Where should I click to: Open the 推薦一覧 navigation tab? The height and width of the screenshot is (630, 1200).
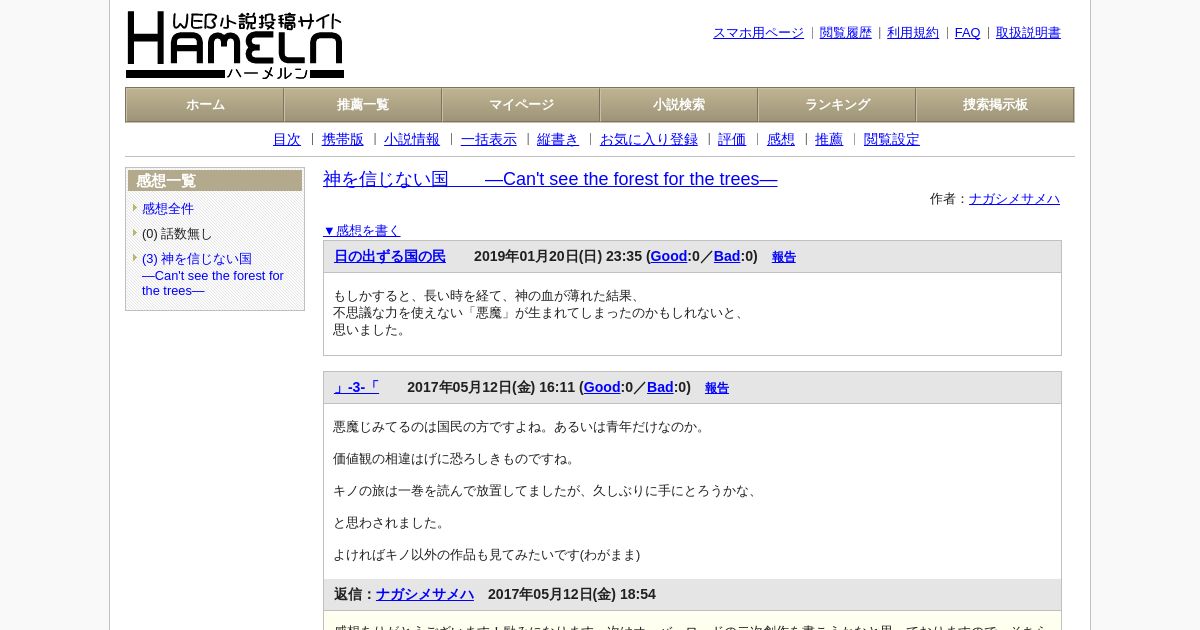click(x=363, y=105)
